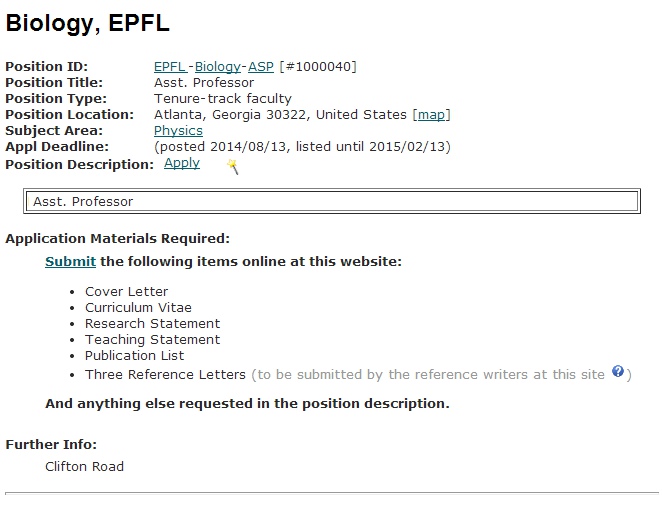Viewport: 662px width, 510px height.
Task: Click the Clifton Road further info text
Action: click(x=84, y=467)
